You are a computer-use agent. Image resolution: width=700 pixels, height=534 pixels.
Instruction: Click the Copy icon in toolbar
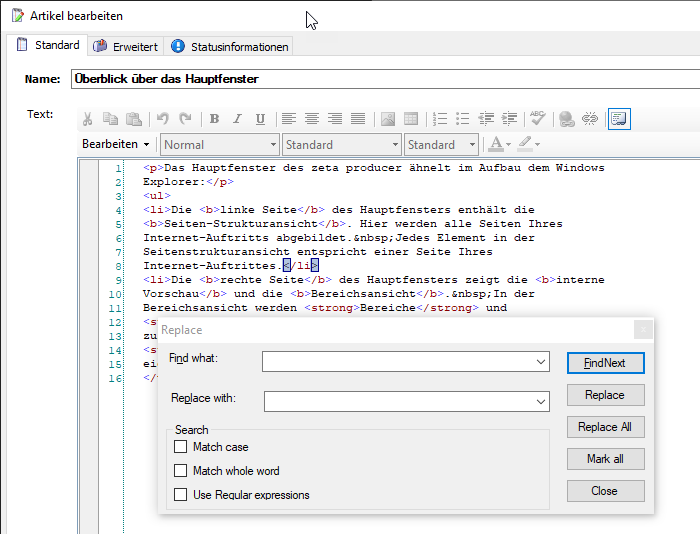110,119
